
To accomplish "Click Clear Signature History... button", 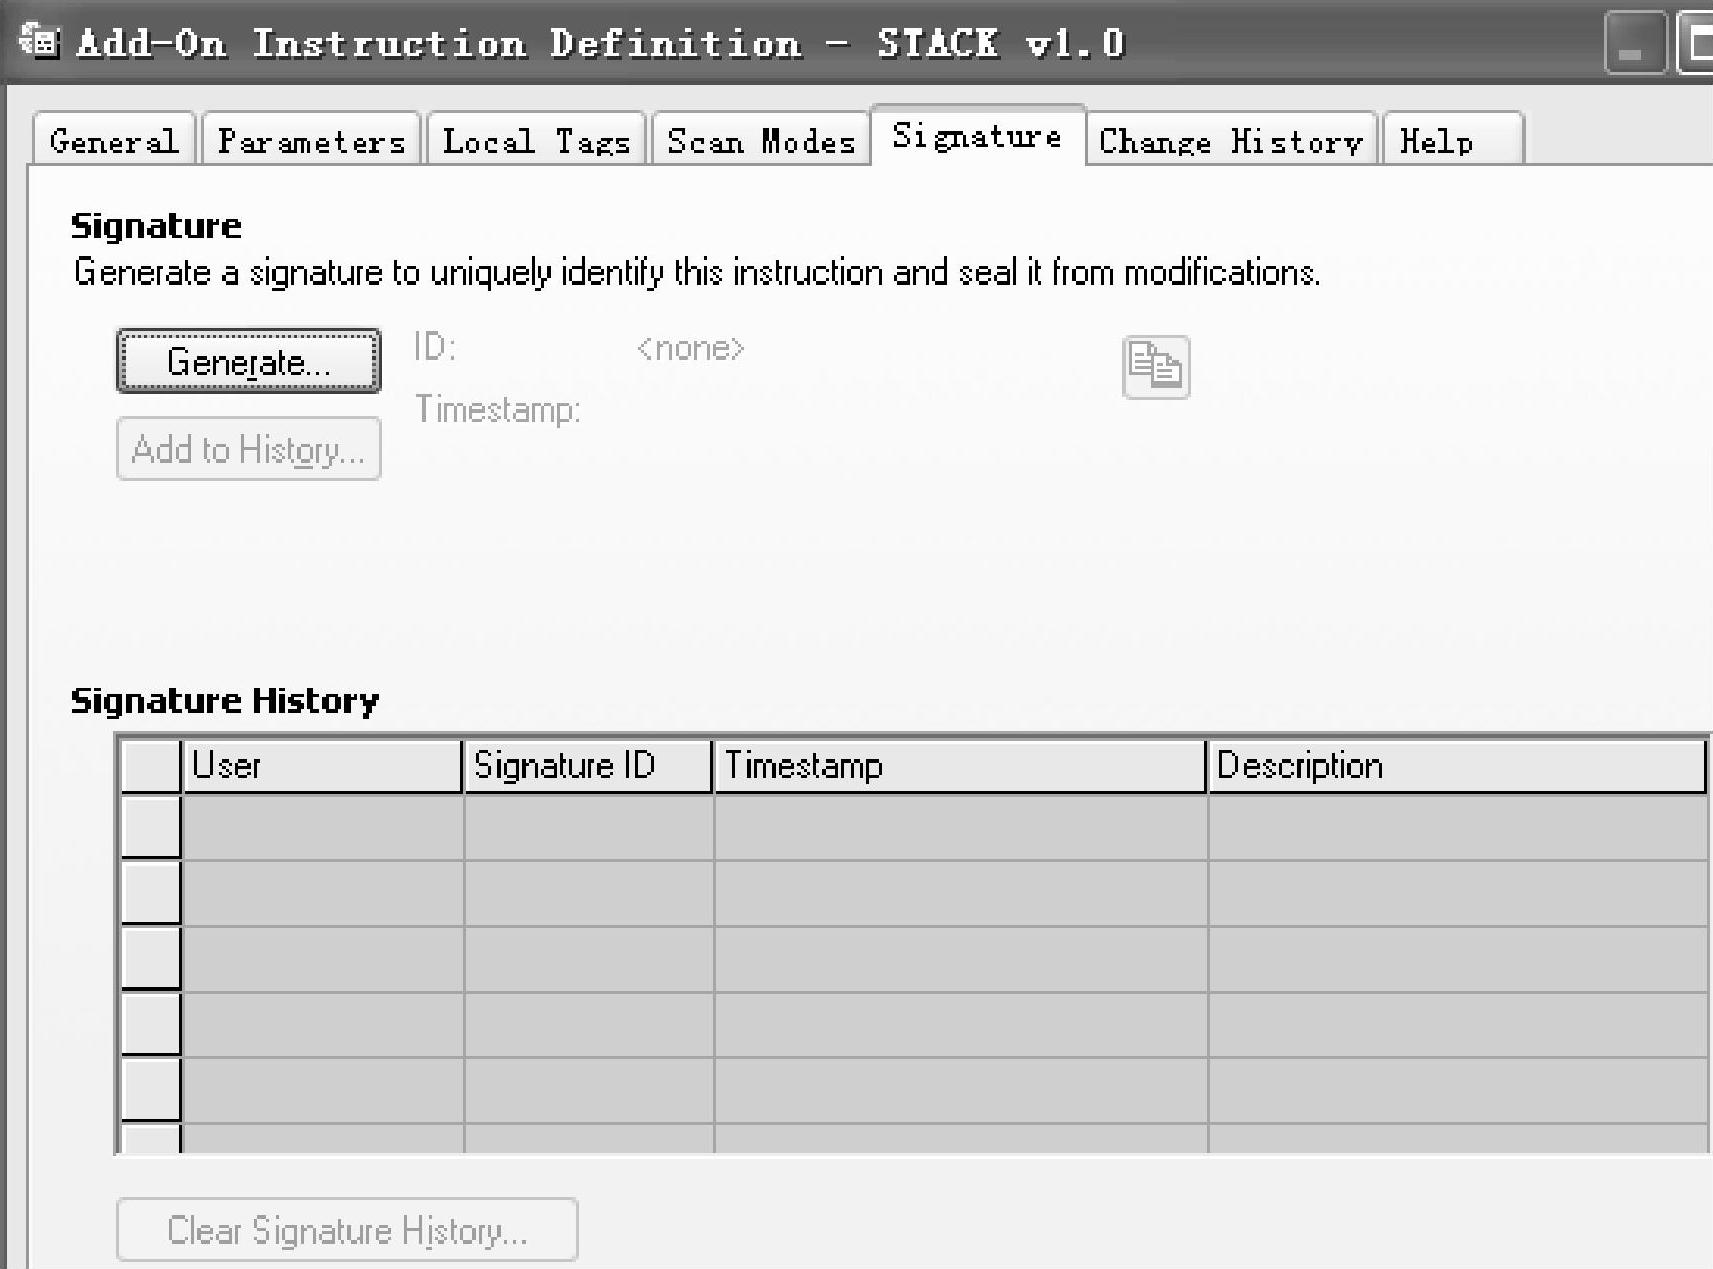I will (x=347, y=1229).
